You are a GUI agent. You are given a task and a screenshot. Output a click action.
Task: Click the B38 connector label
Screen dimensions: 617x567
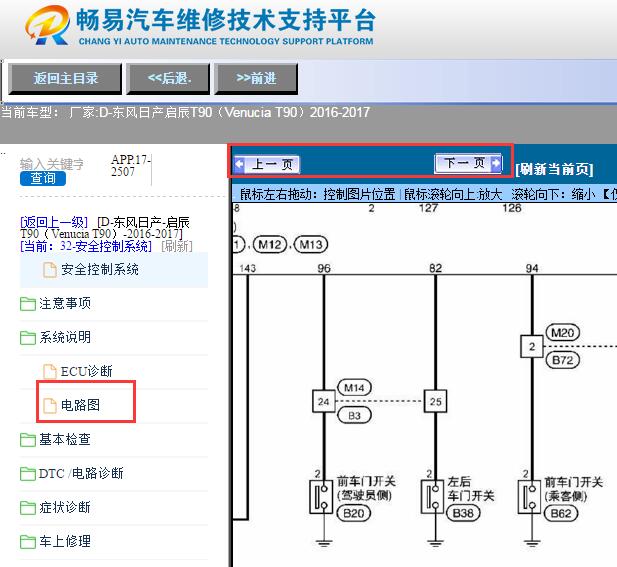click(x=463, y=513)
